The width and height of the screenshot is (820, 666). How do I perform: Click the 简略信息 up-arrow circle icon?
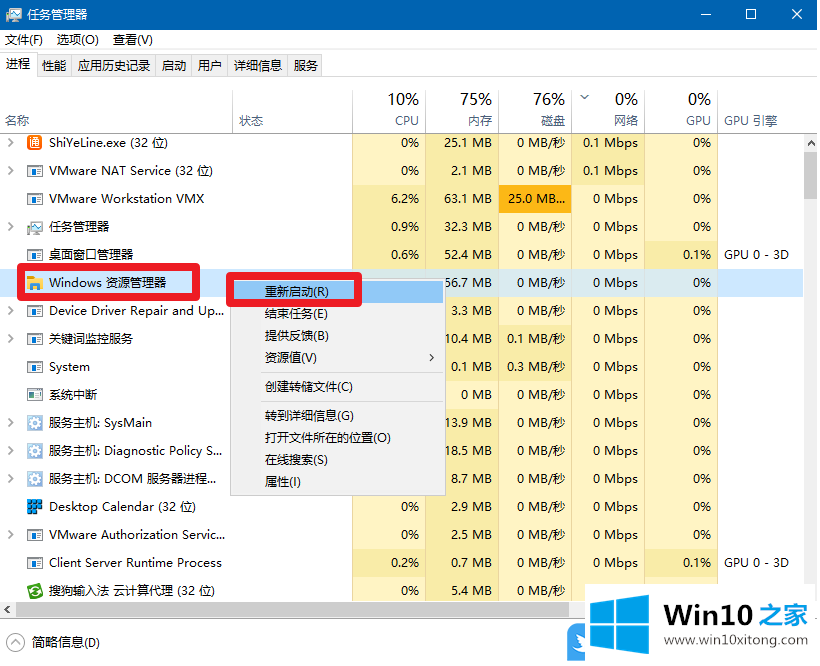coord(15,642)
